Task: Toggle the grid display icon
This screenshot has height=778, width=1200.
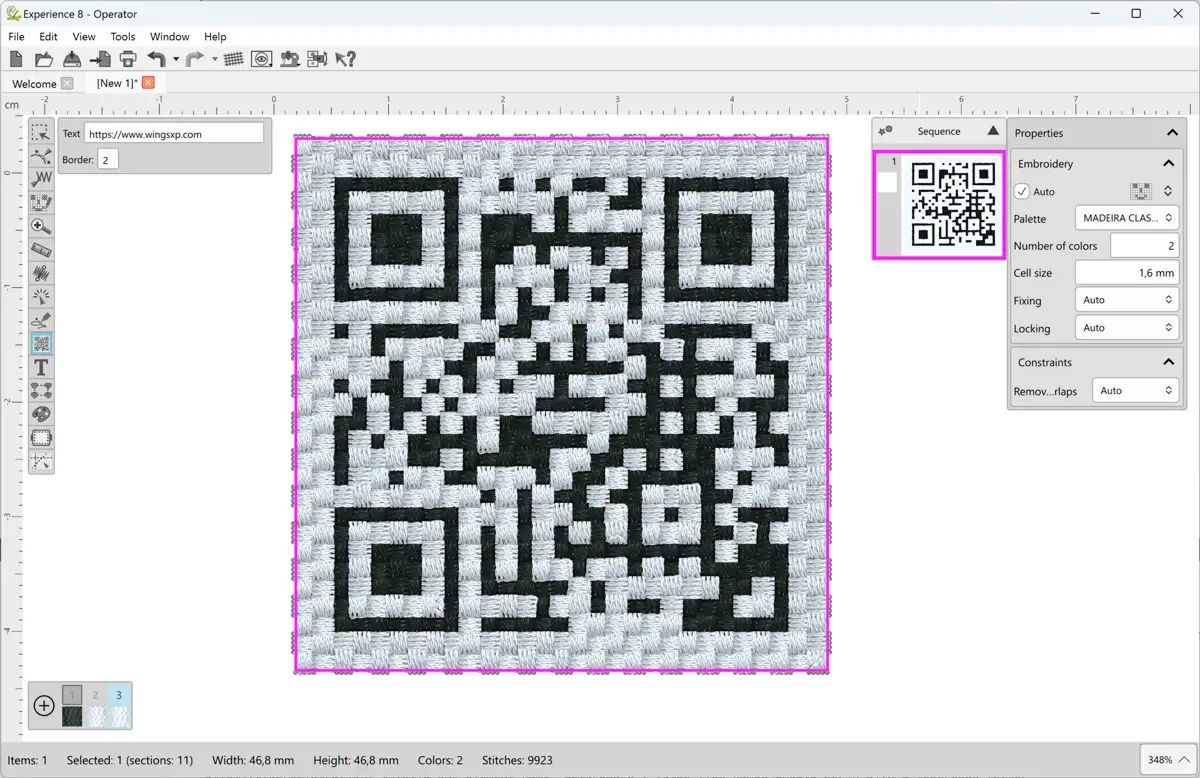Action: (x=233, y=59)
